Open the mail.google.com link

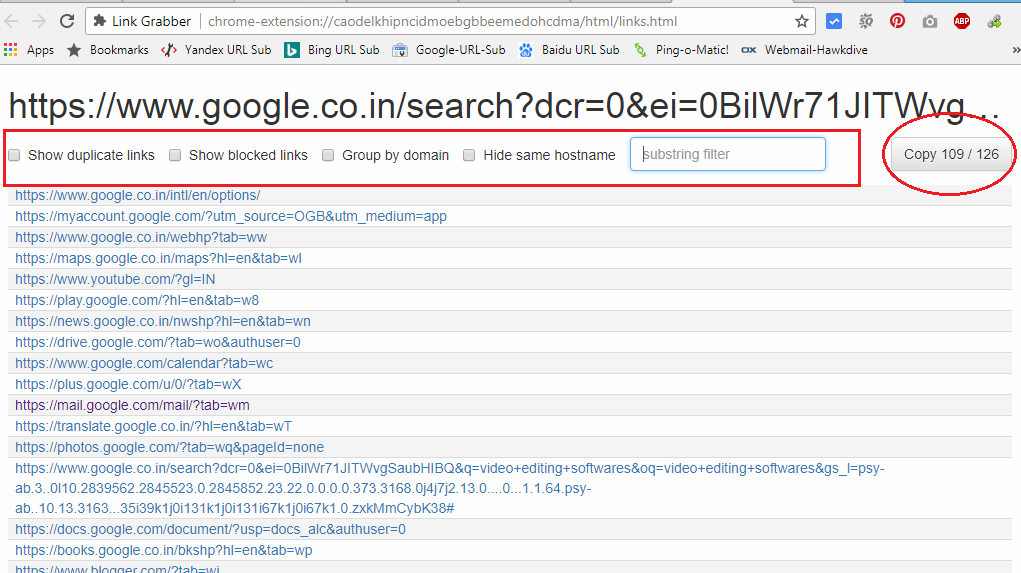tap(132, 405)
